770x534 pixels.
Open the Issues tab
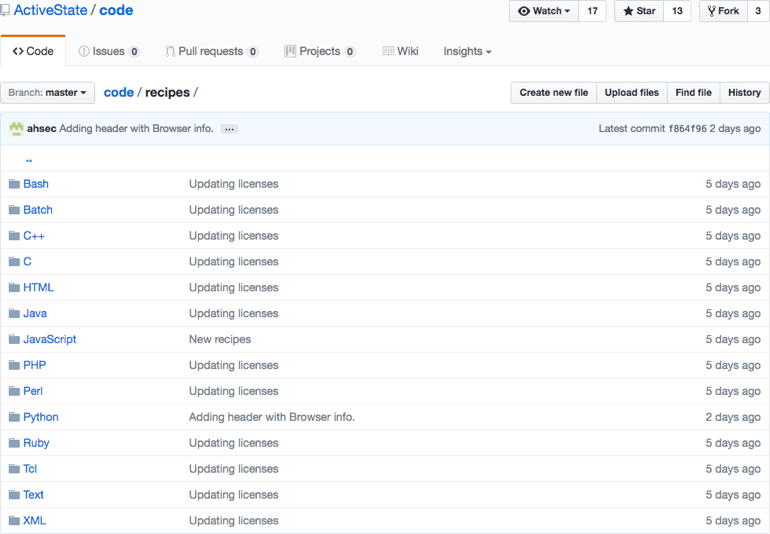(109, 51)
